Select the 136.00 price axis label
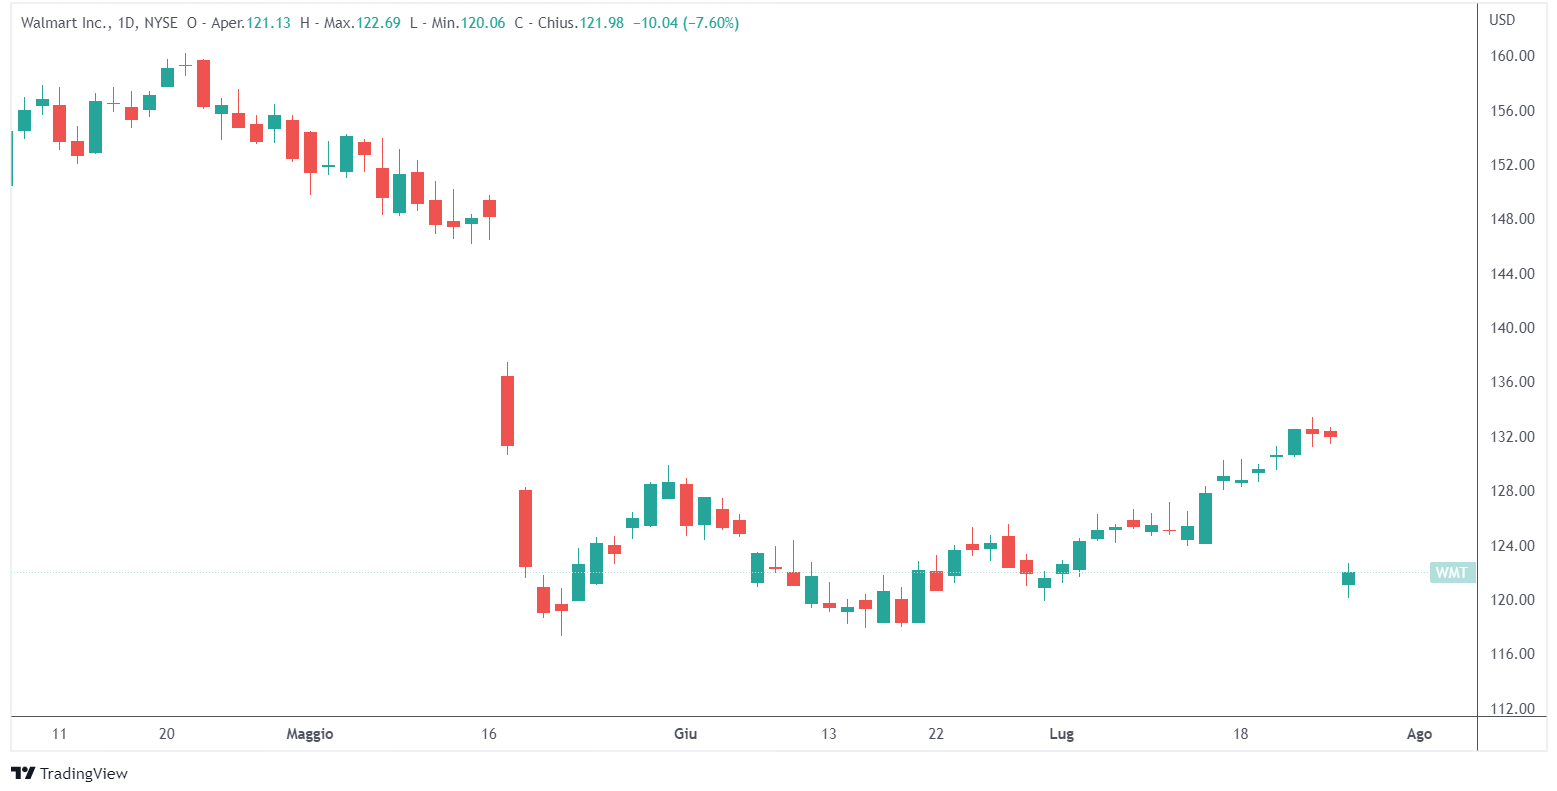The width and height of the screenshot is (1557, 791). click(x=1512, y=382)
